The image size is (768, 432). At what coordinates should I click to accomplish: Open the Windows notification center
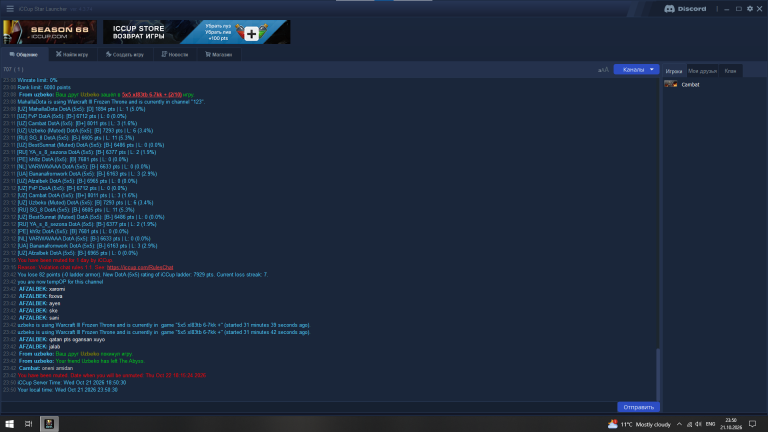click(x=753, y=424)
